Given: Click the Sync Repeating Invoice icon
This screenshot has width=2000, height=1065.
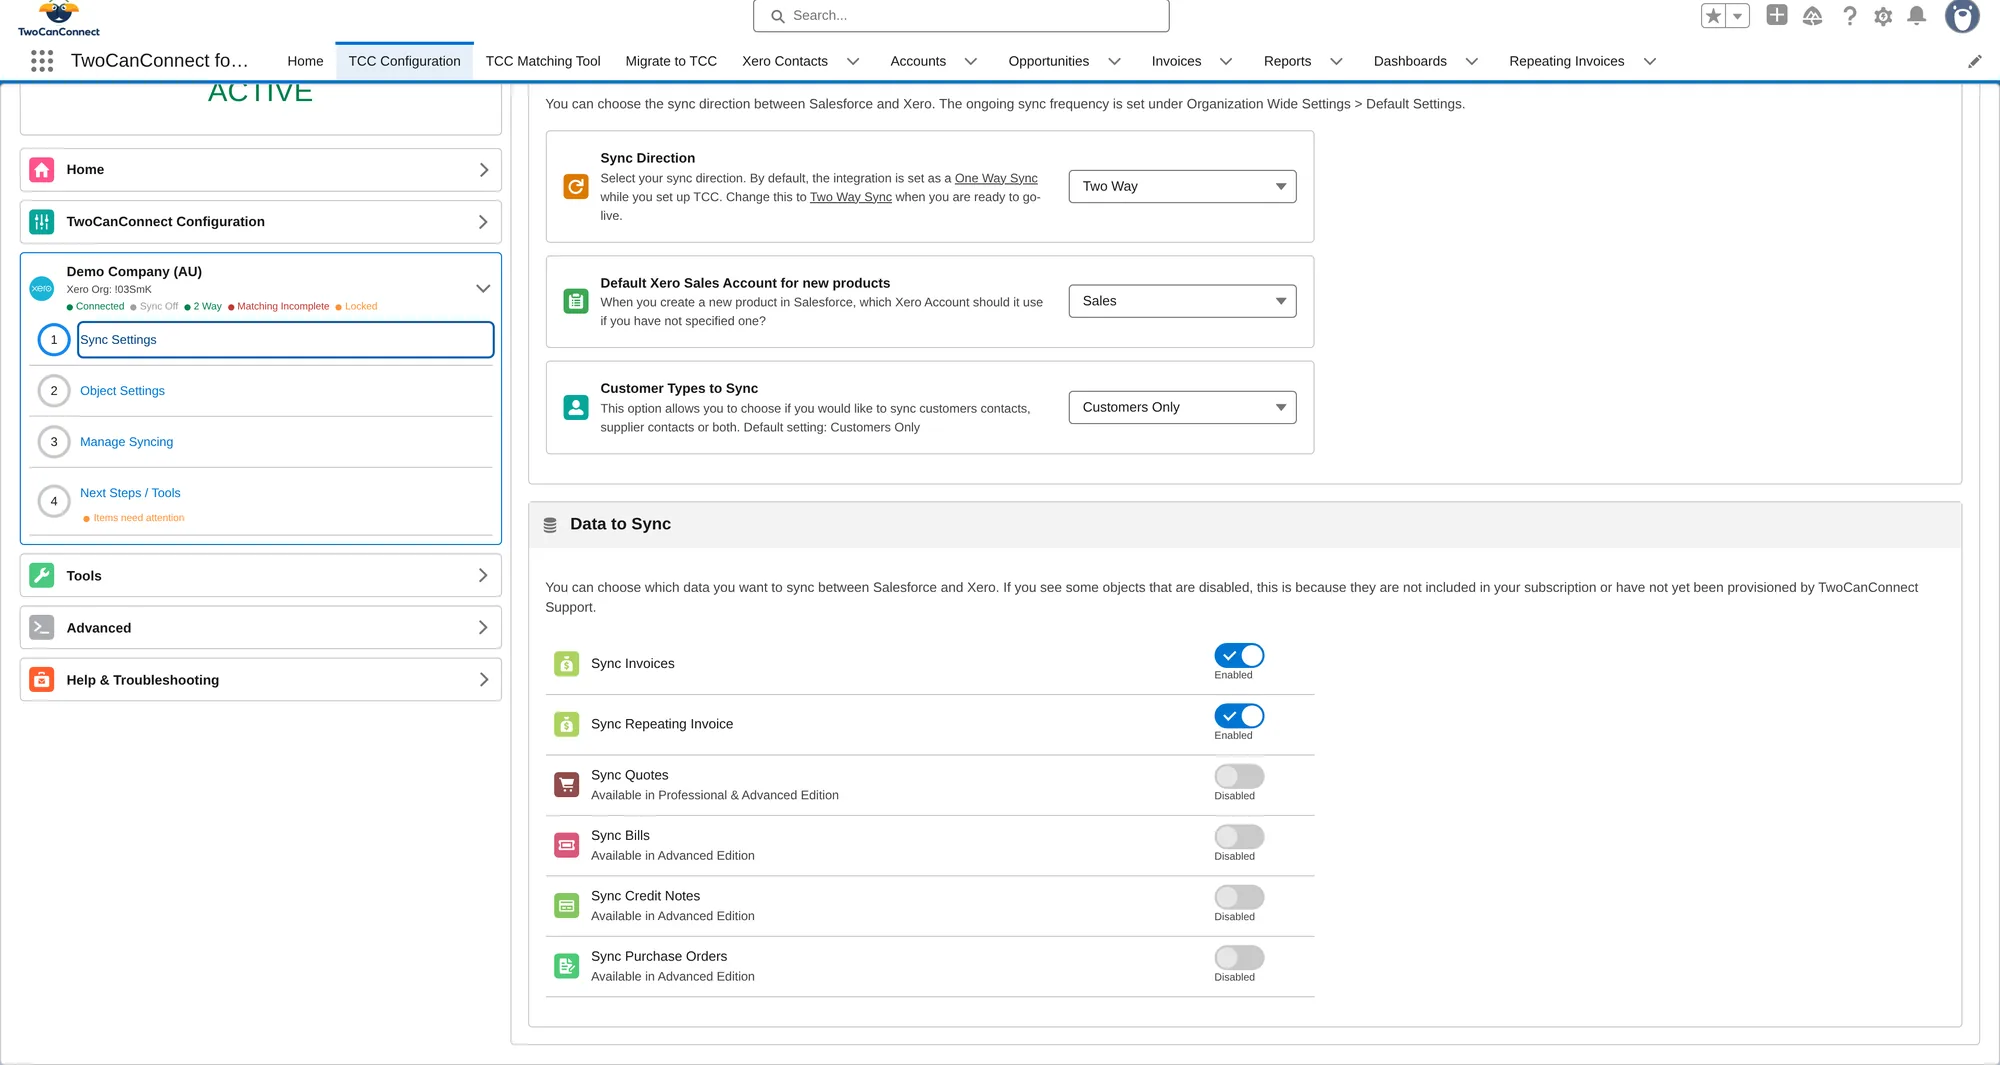Looking at the screenshot, I should tap(567, 724).
